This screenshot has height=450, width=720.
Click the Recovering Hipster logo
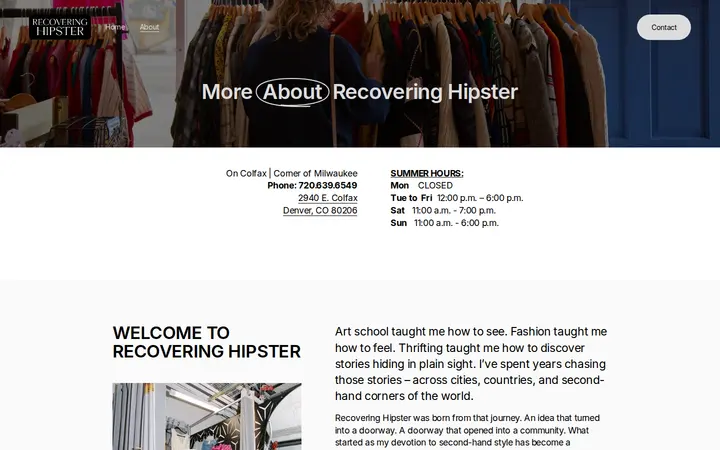tap(60, 27)
